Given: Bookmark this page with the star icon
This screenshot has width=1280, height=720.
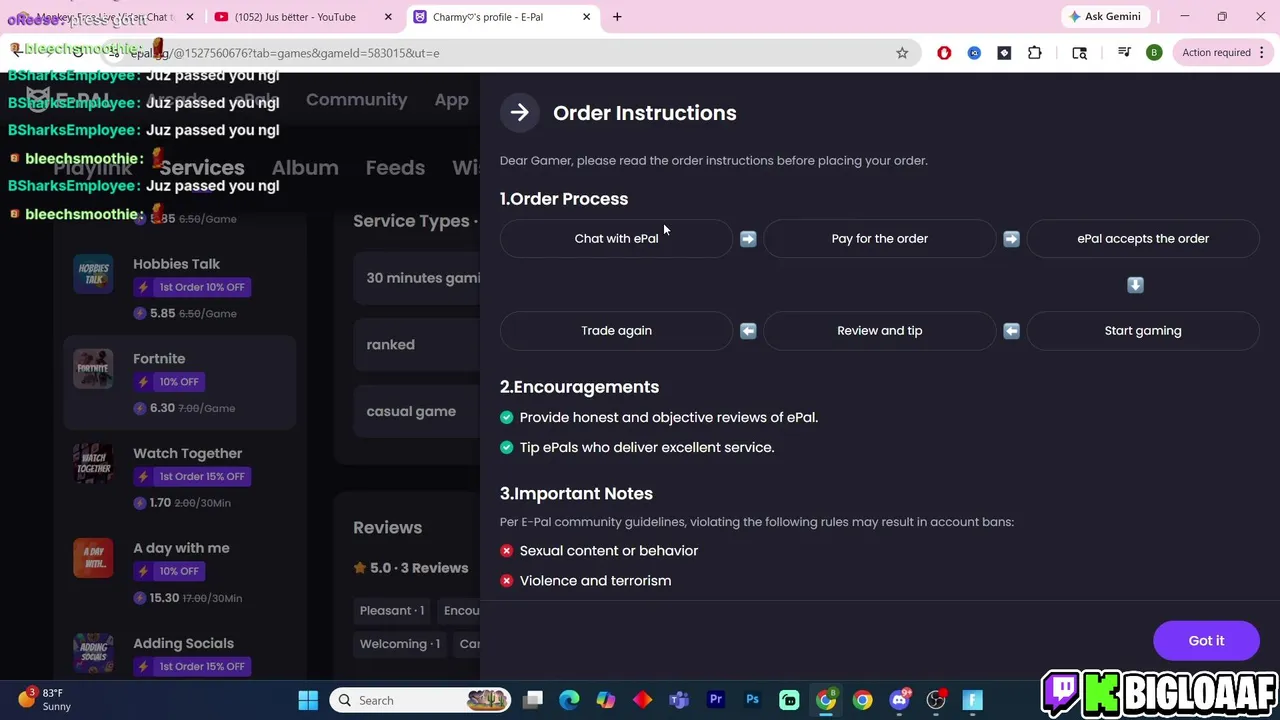Looking at the screenshot, I should 902,53.
